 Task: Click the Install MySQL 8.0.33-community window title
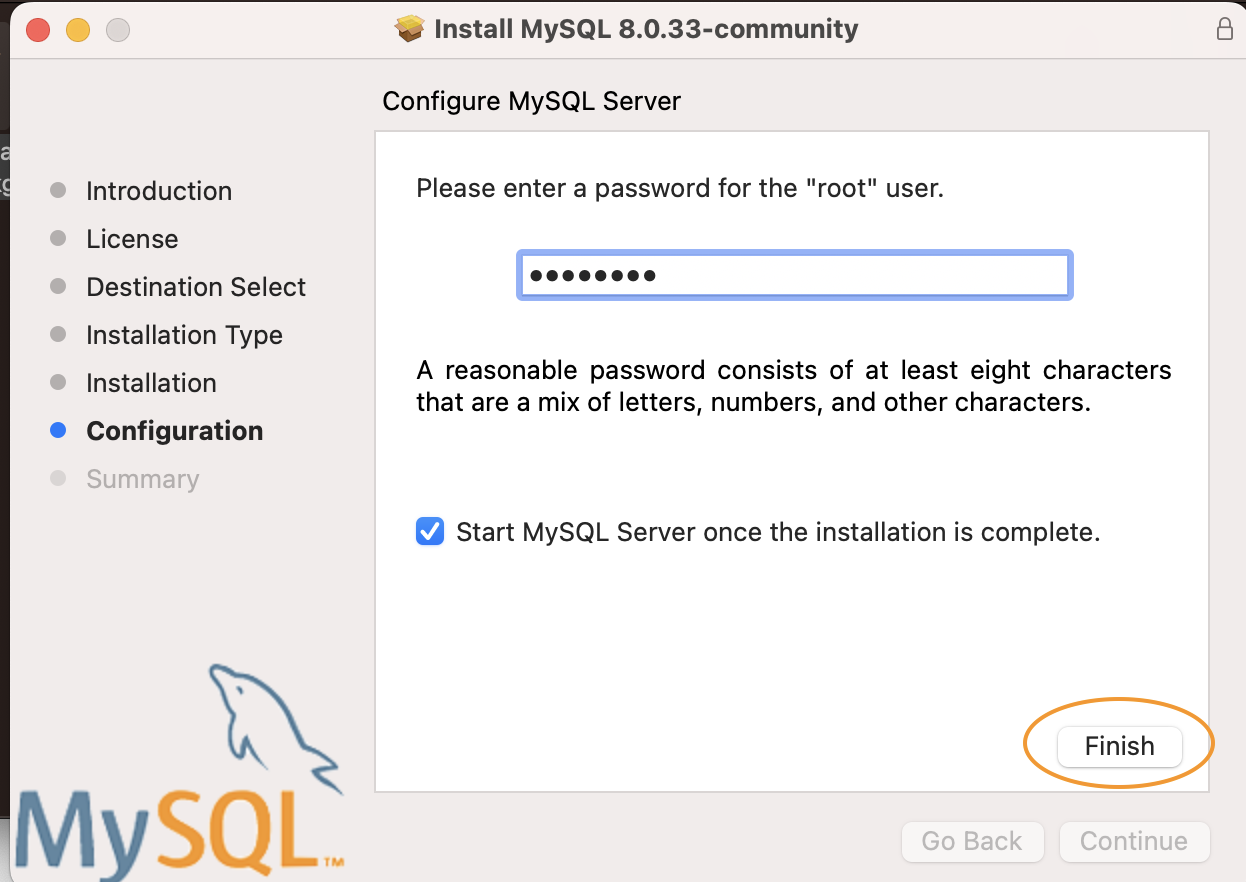click(646, 29)
